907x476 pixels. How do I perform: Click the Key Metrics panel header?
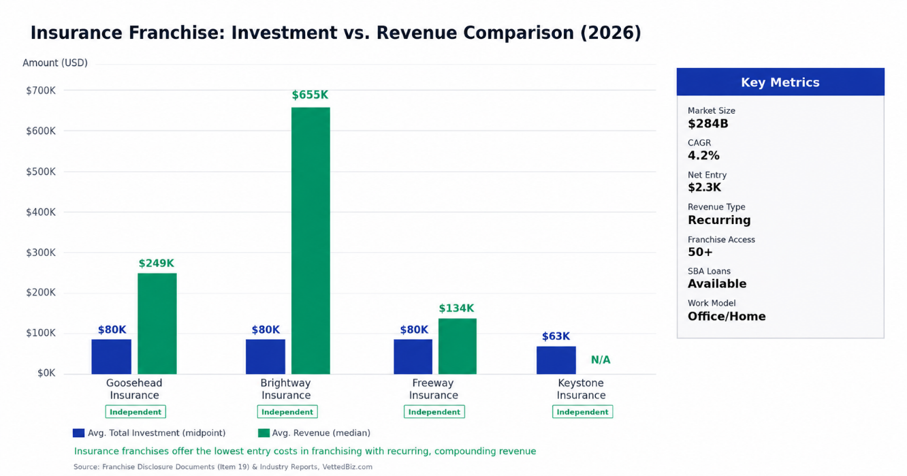[x=780, y=82]
